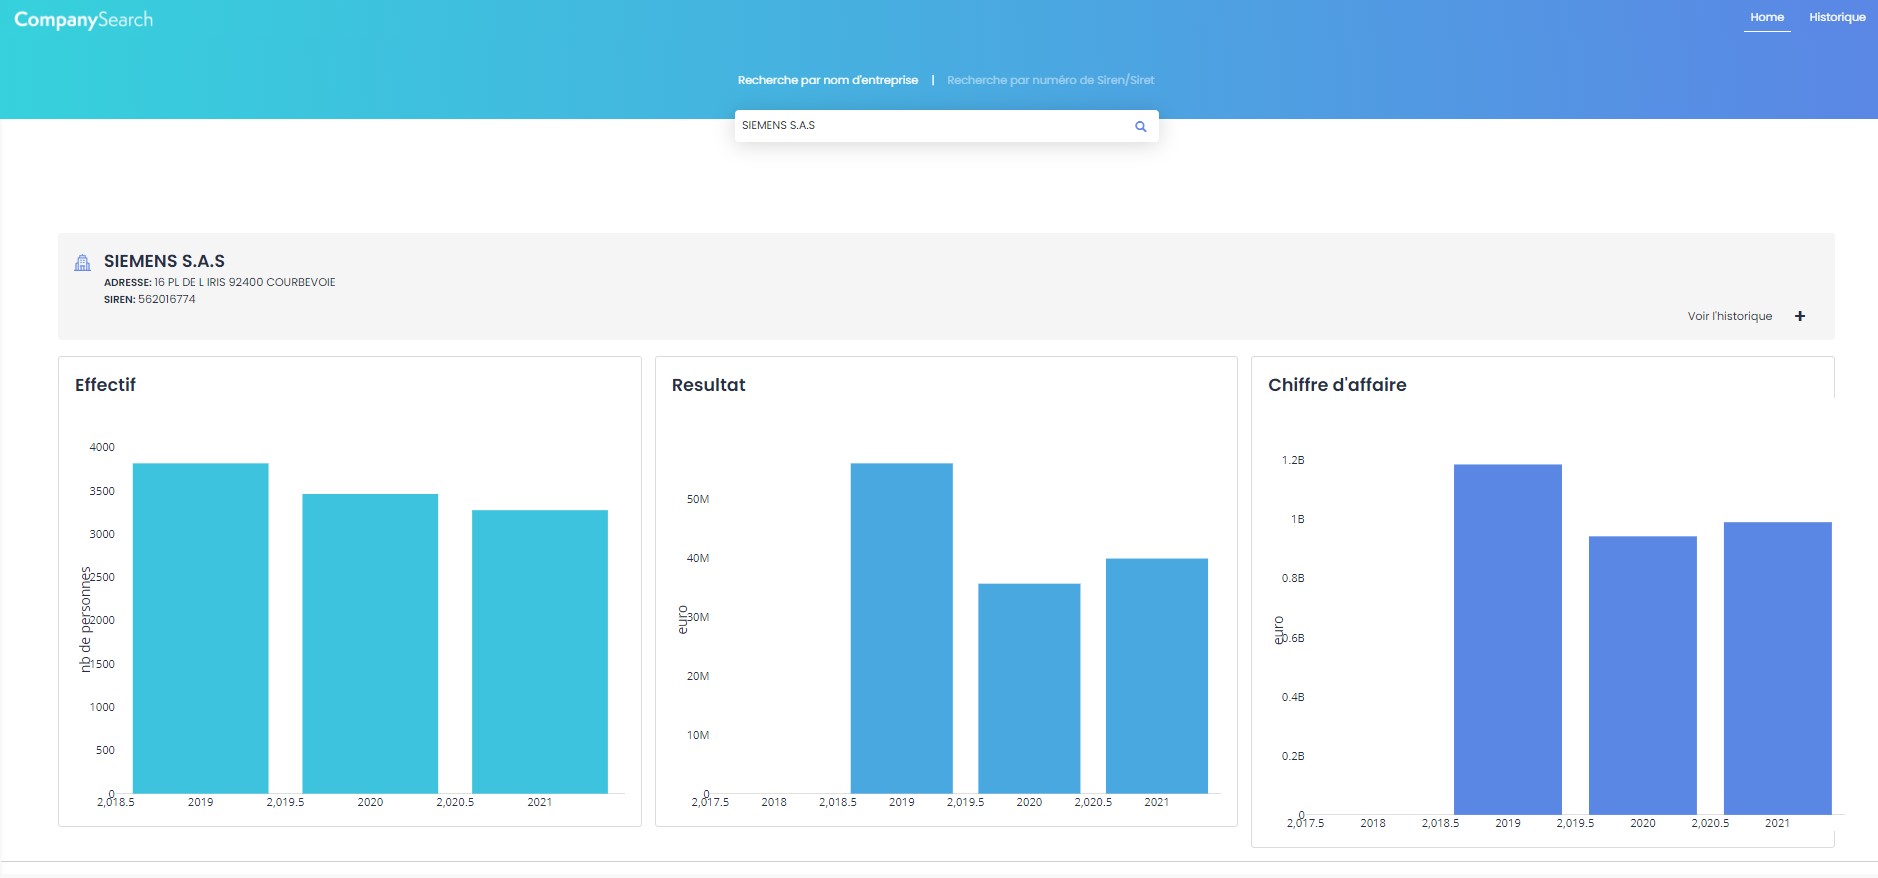Viewport: 1878px width, 878px height.
Task: Click the 2019 bar in Chiffre d'affaire chart
Action: (1507, 639)
